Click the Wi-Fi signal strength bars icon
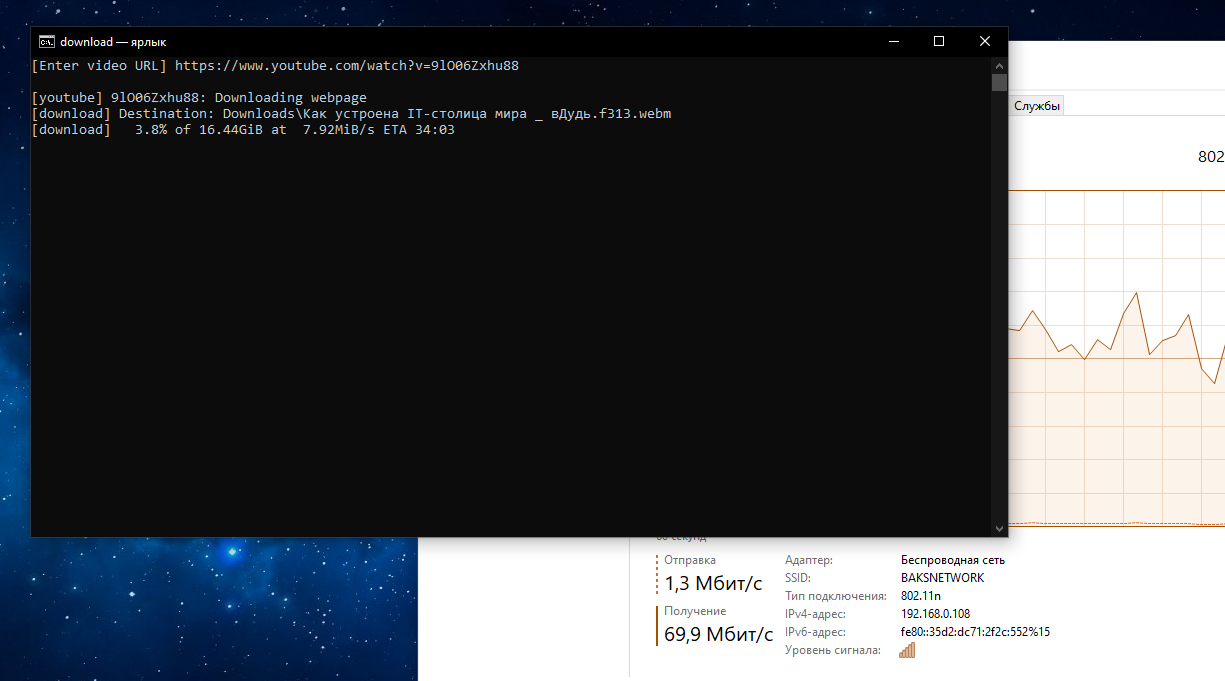This screenshot has width=1225, height=681. pyautogui.click(x=907, y=651)
